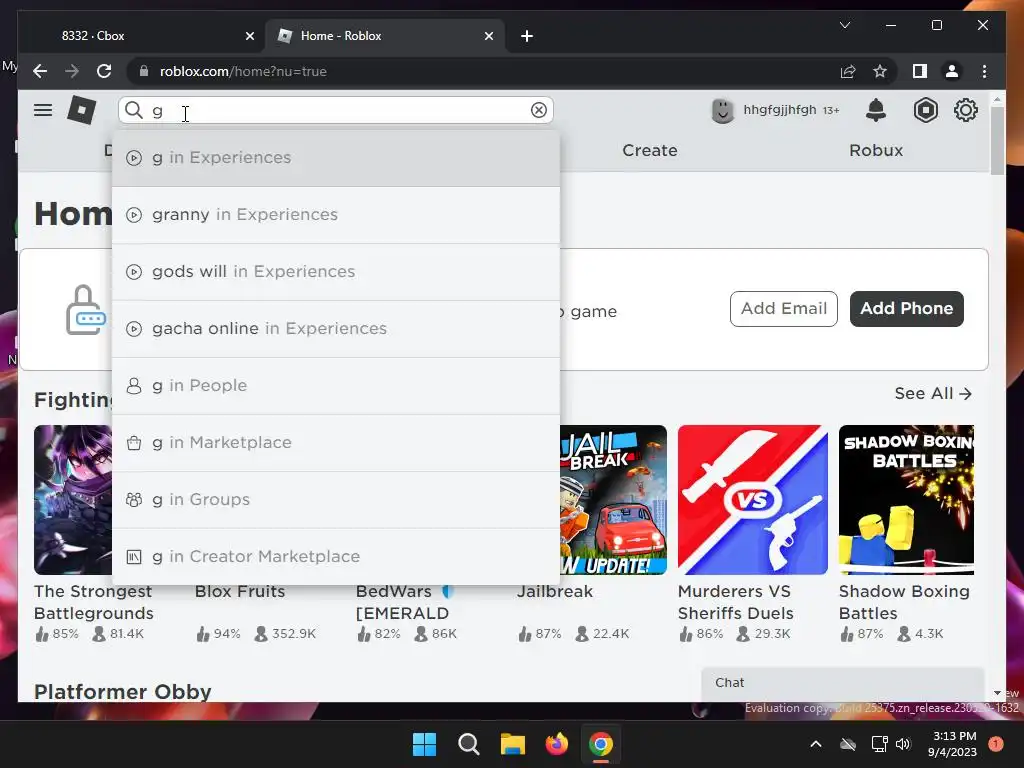Open the Chat panel bar

coord(842,683)
